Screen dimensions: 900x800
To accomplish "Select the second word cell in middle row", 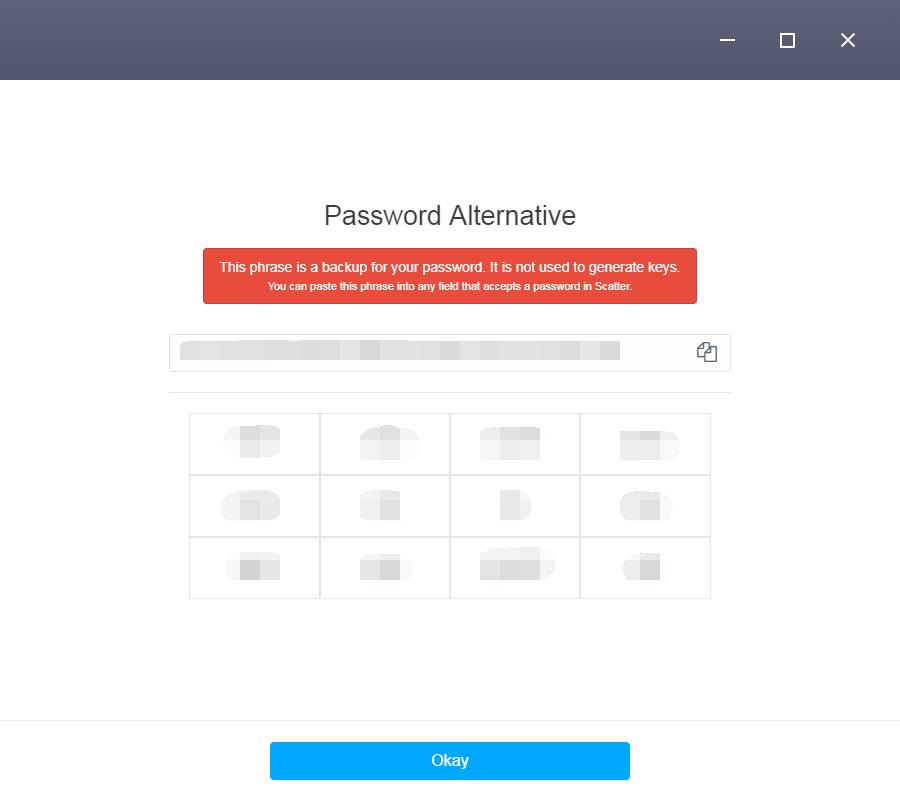I will point(385,506).
